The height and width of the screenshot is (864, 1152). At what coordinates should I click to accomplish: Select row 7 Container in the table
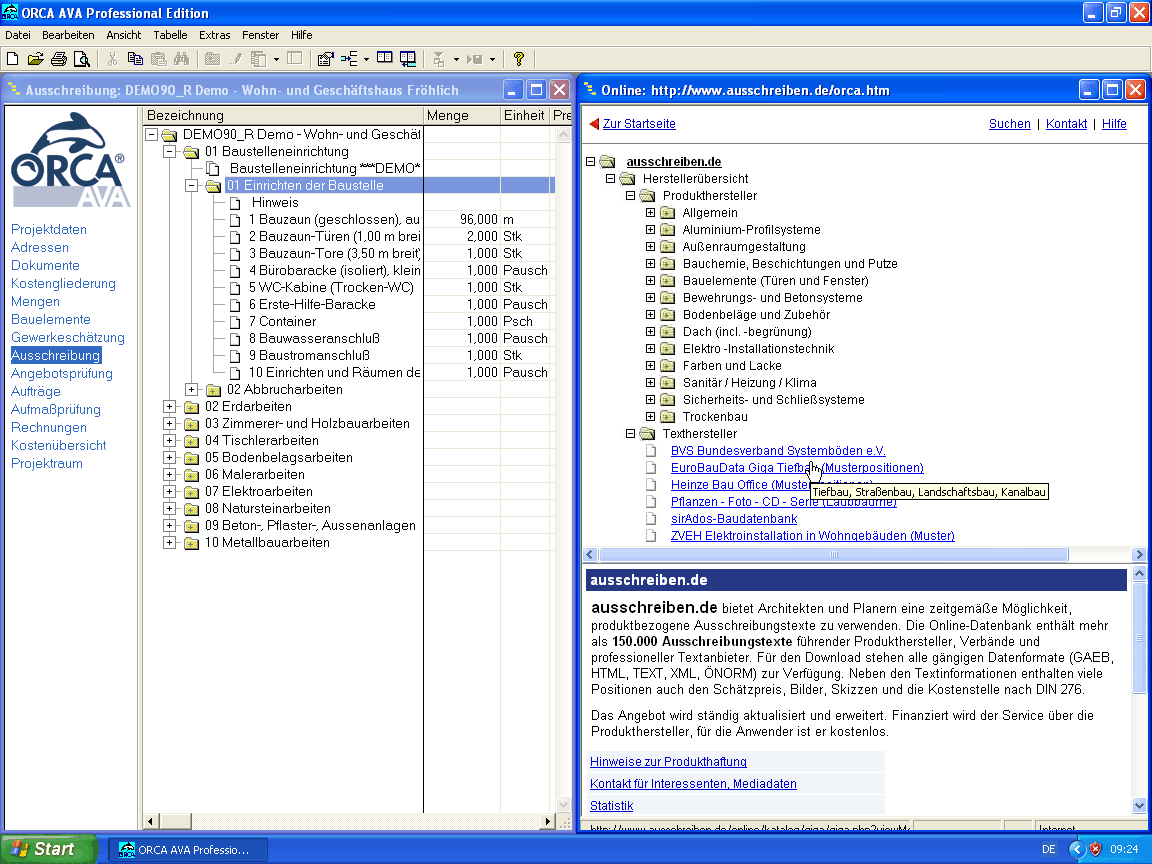coord(282,321)
